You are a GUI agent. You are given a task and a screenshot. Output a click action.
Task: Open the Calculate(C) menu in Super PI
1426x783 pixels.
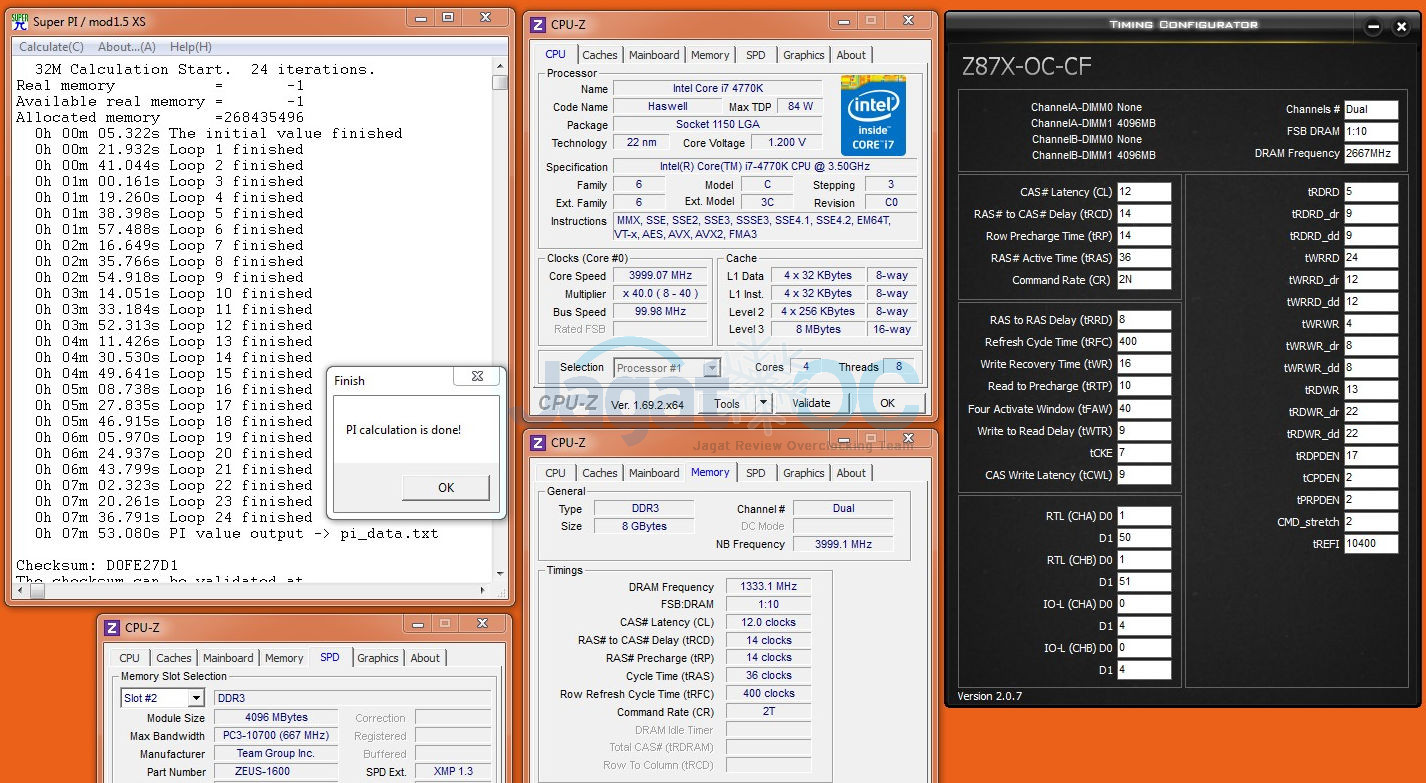point(52,47)
